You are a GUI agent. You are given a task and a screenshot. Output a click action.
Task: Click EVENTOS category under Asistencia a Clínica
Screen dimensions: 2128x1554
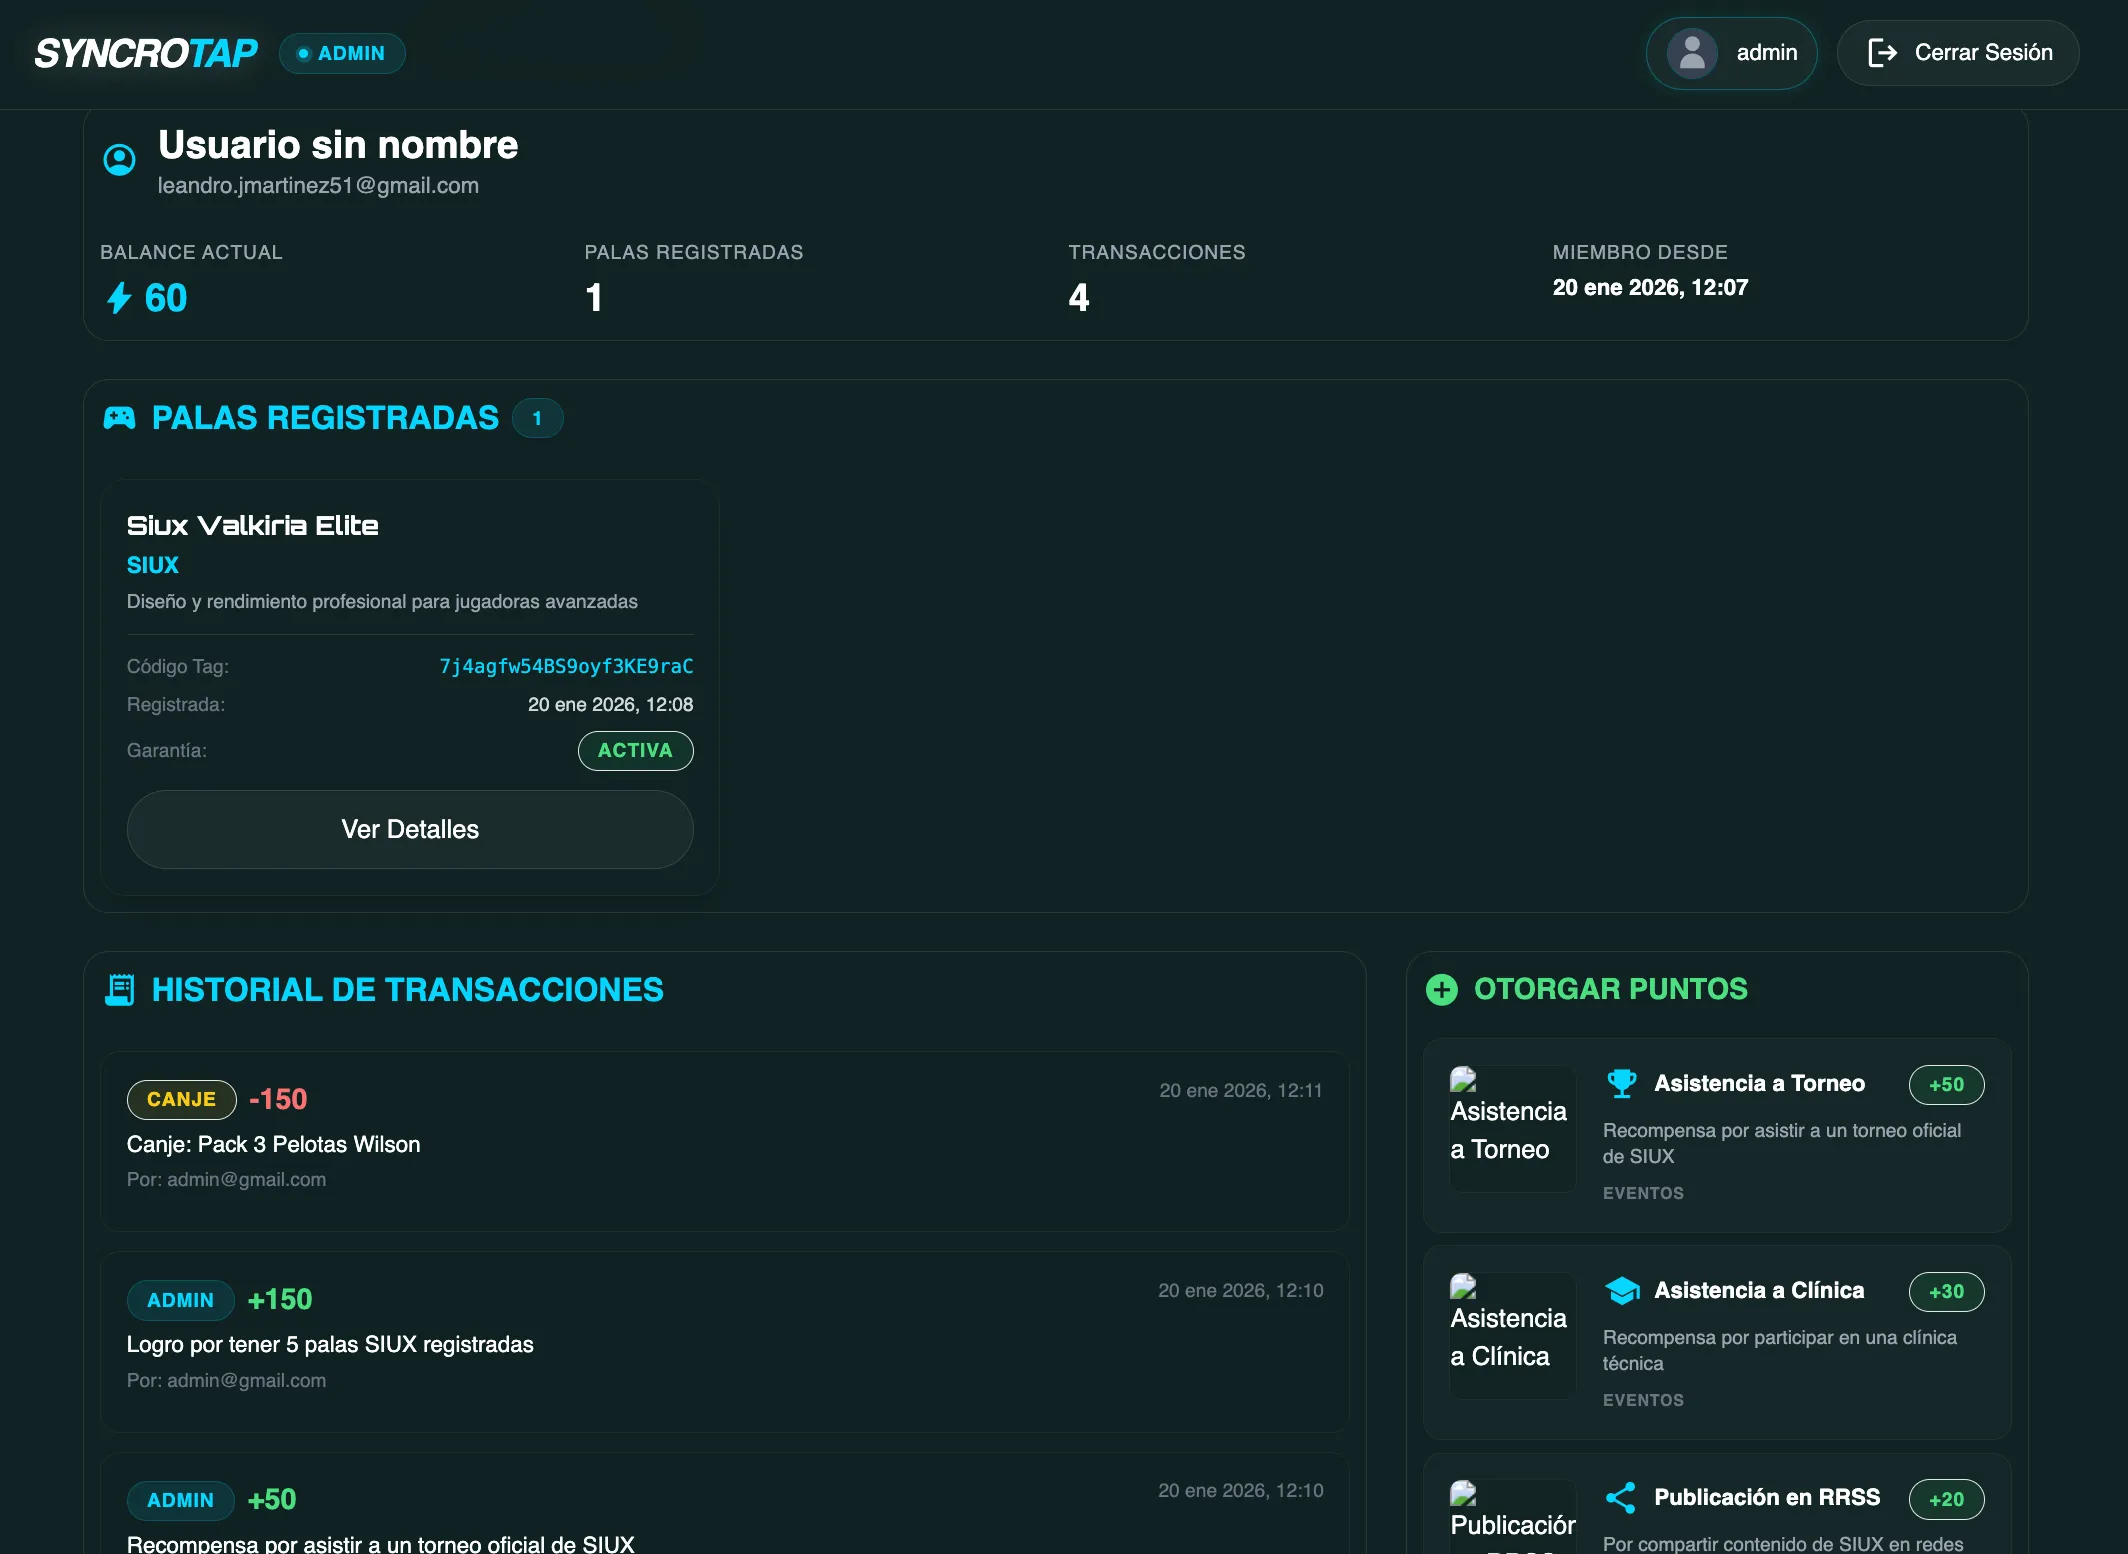(1643, 1400)
